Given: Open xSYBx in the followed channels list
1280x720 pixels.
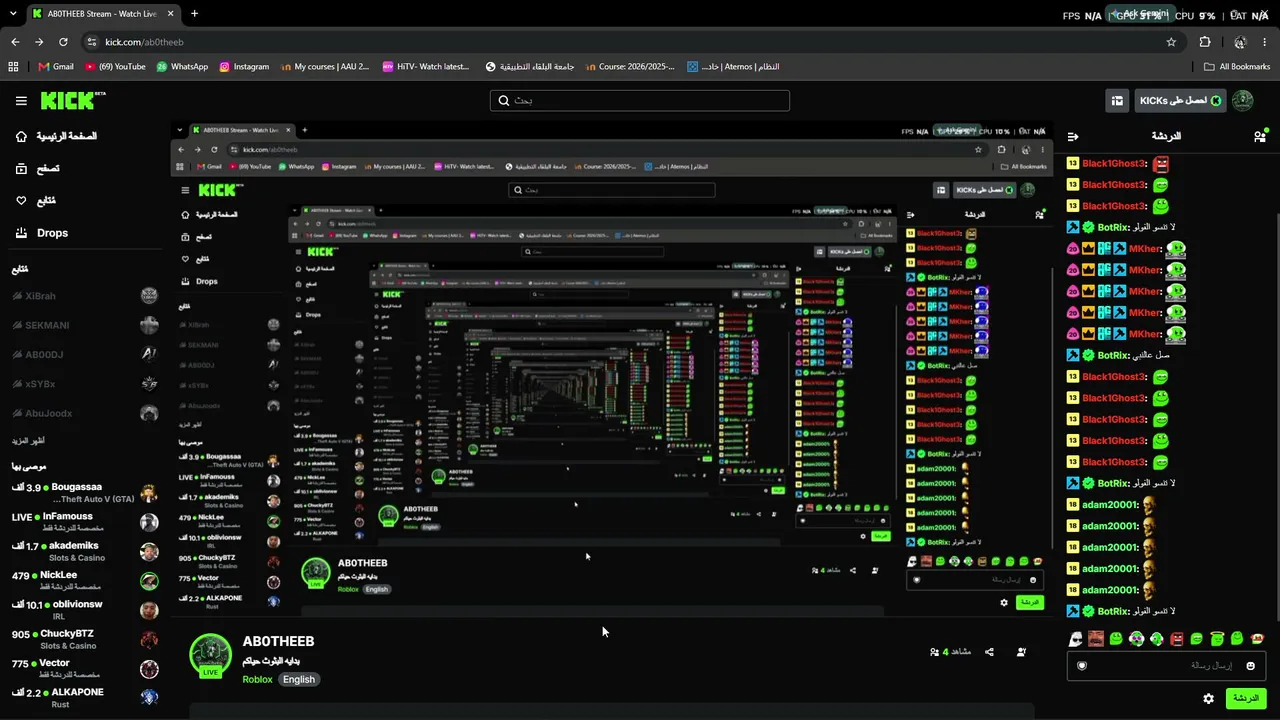Looking at the screenshot, I should click(85, 384).
